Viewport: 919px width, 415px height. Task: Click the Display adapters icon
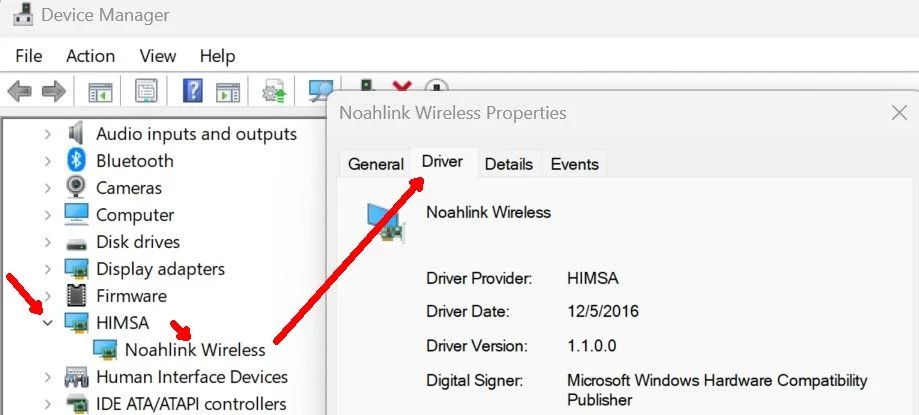coord(76,269)
